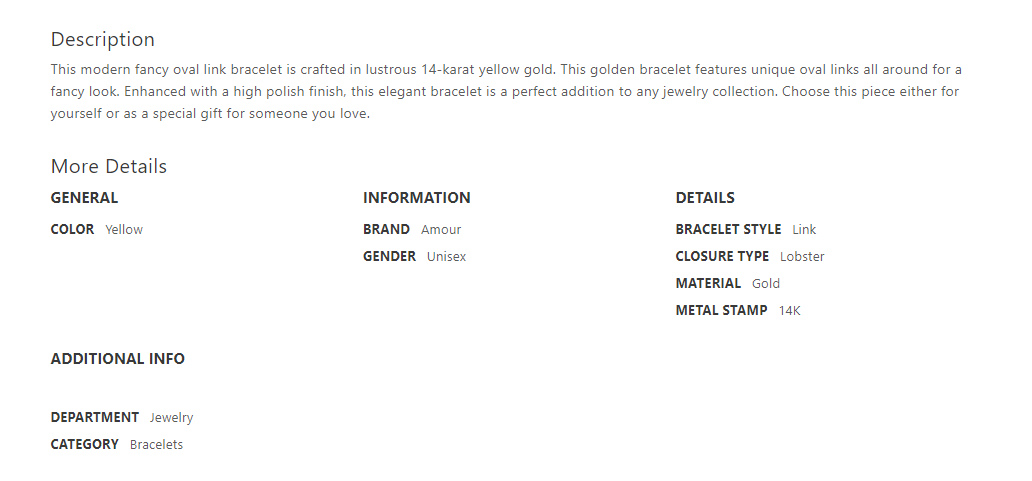
Task: Click the Amour brand name
Action: pyautogui.click(x=441, y=230)
